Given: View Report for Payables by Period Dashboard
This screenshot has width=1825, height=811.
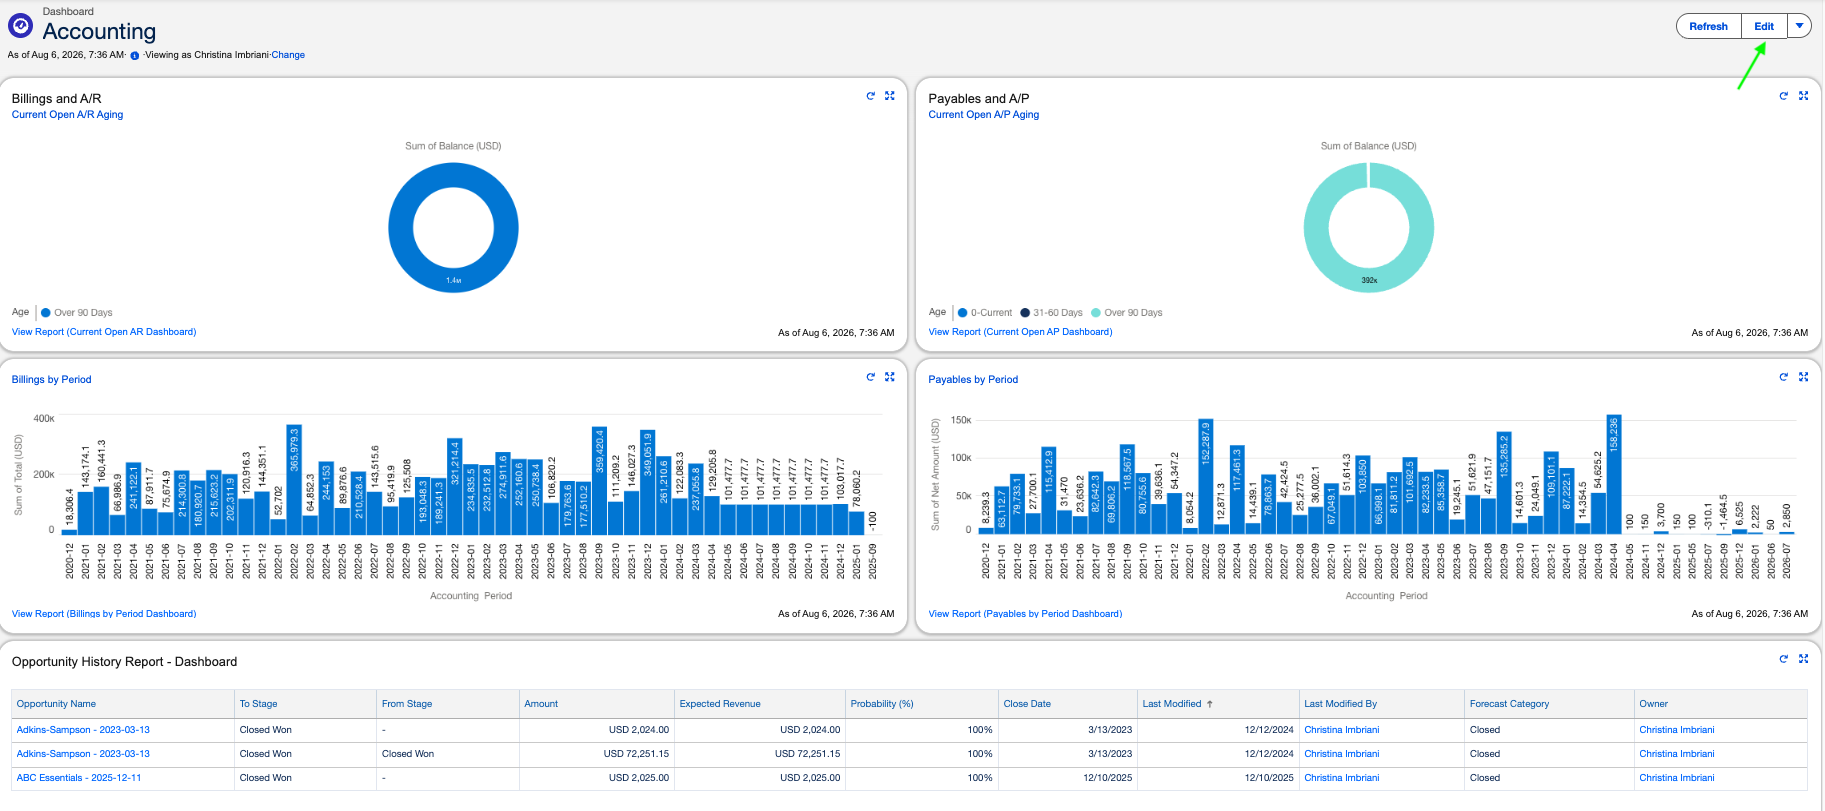Looking at the screenshot, I should (x=1025, y=614).
